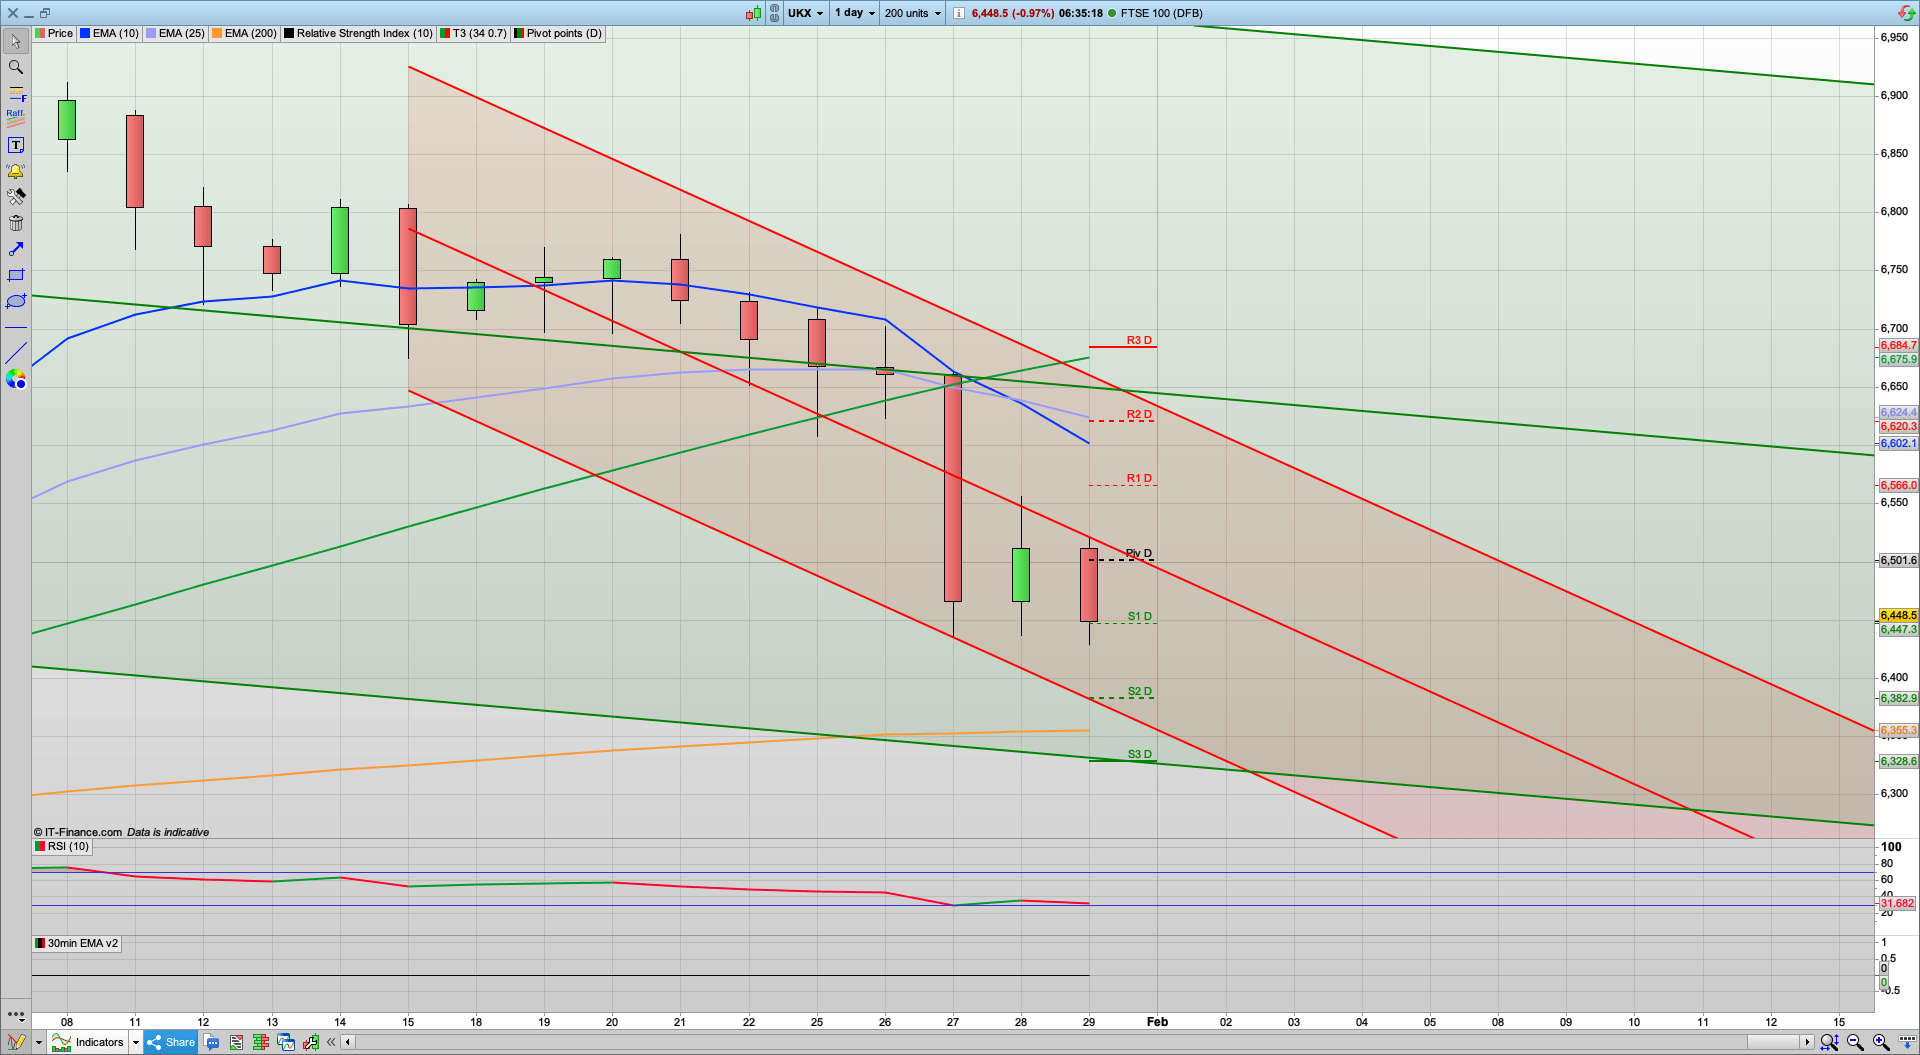Image resolution: width=1920 pixels, height=1055 pixels.
Task: Expand the 200 units dropdown
Action: (911, 13)
